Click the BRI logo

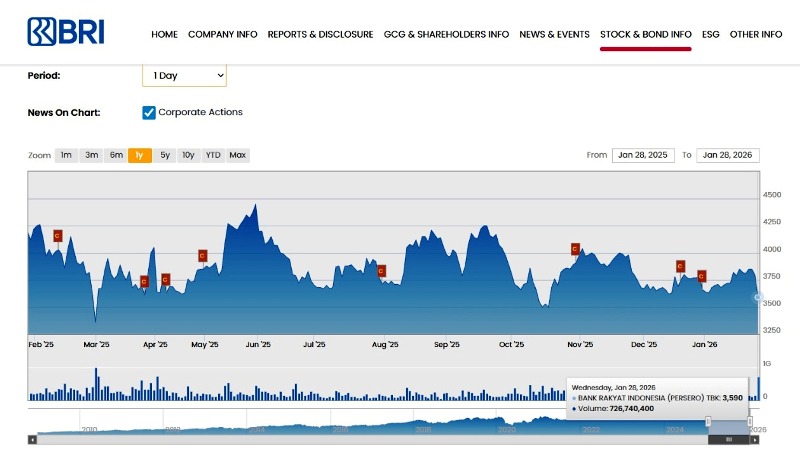coord(66,32)
